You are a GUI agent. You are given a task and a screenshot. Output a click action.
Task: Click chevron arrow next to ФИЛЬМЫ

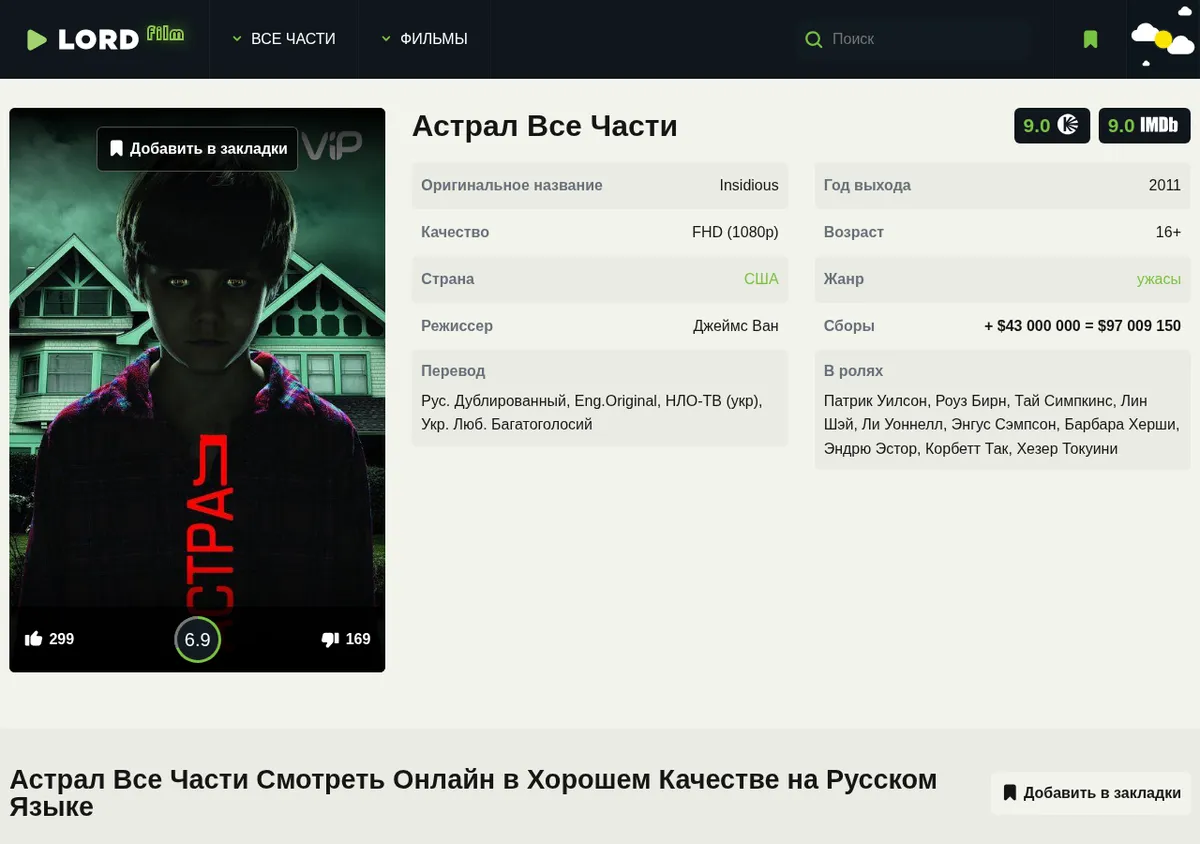(385, 39)
